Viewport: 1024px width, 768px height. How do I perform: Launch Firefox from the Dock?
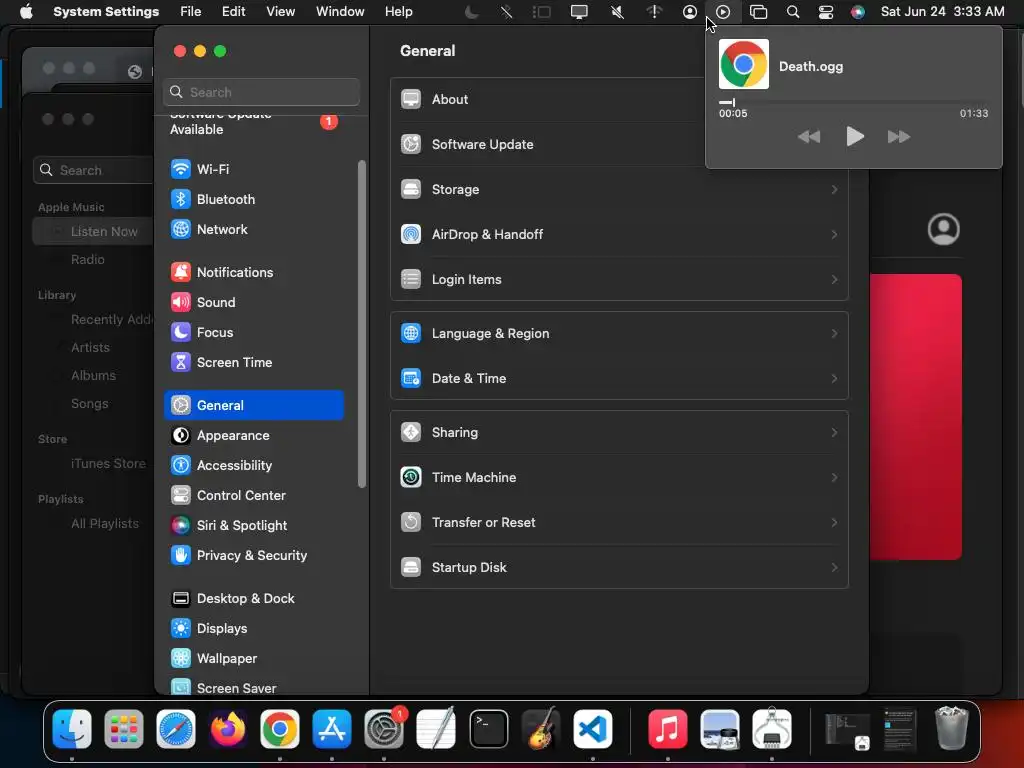[x=228, y=729]
